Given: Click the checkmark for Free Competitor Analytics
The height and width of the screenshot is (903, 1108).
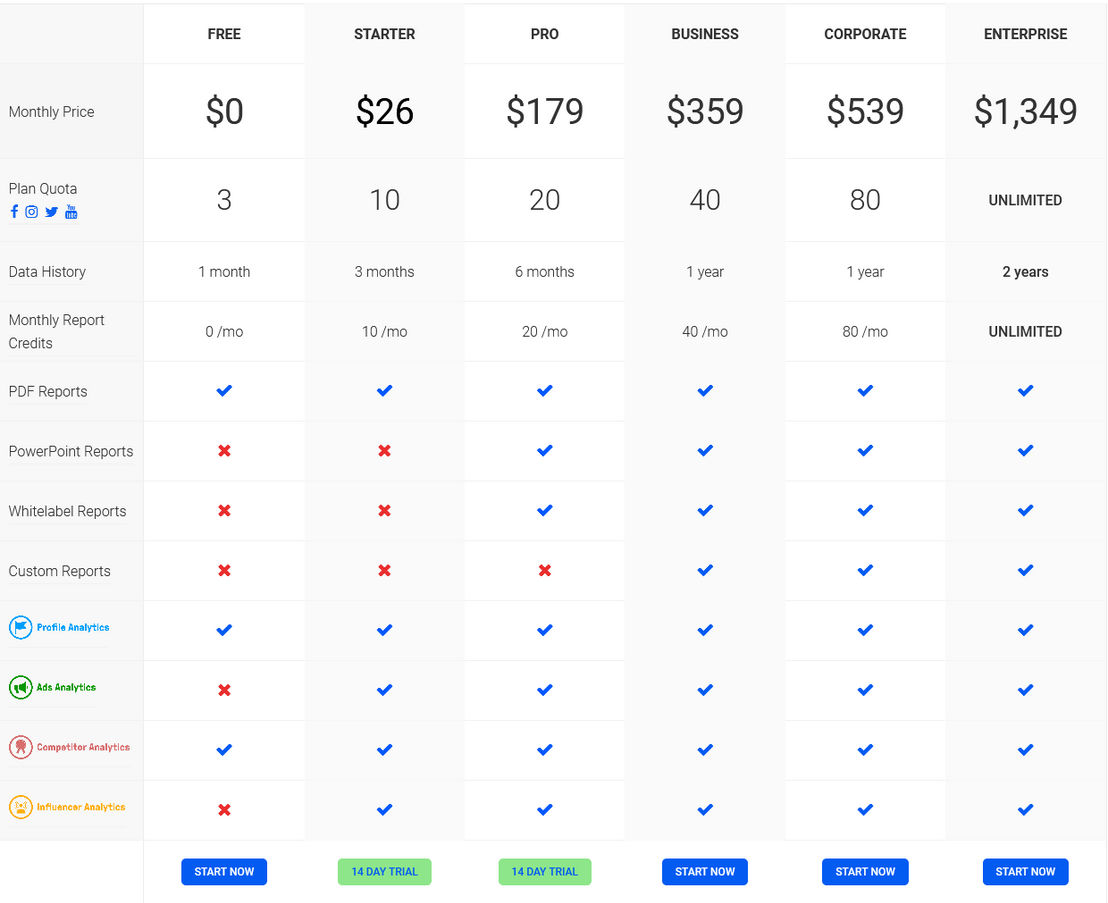Looking at the screenshot, I should tap(224, 750).
